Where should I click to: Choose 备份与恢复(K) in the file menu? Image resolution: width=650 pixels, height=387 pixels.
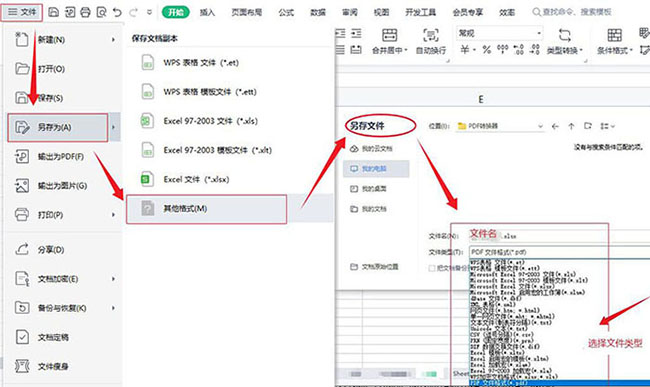[x=63, y=308]
